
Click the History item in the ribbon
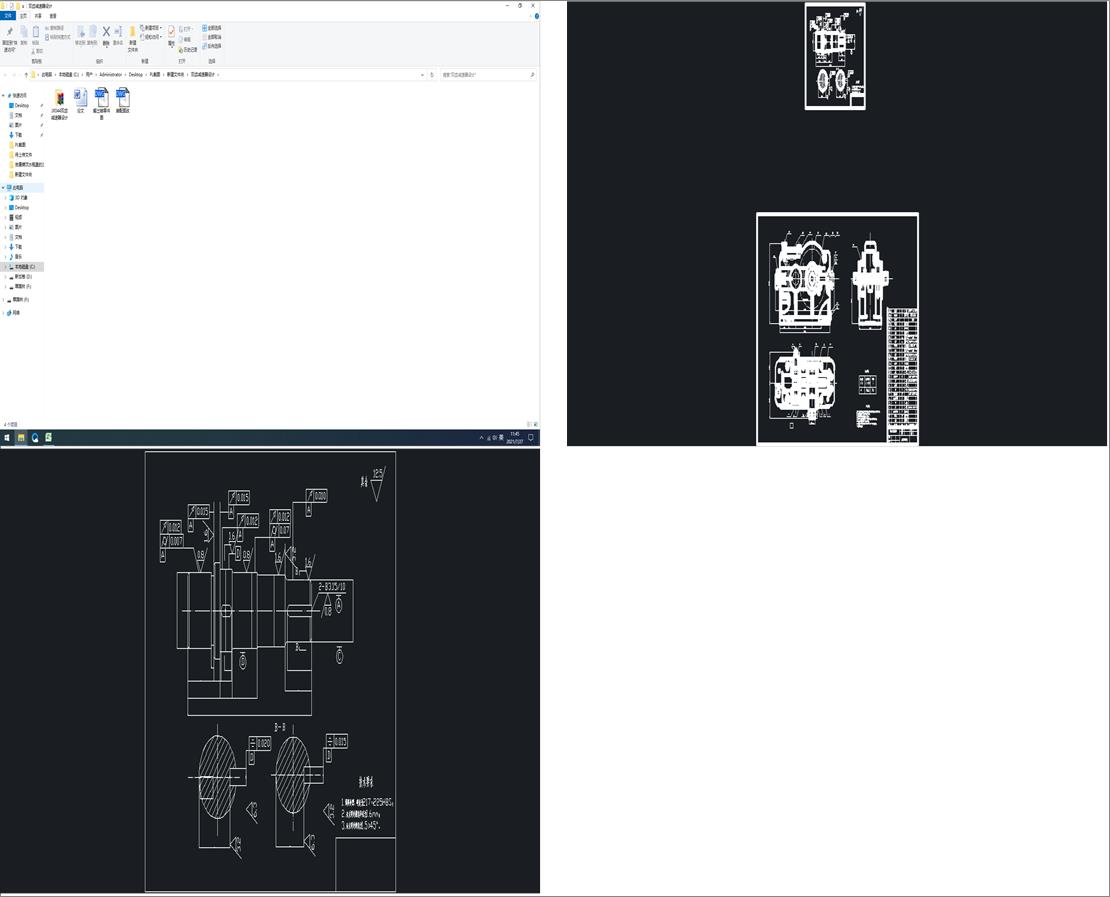188,50
